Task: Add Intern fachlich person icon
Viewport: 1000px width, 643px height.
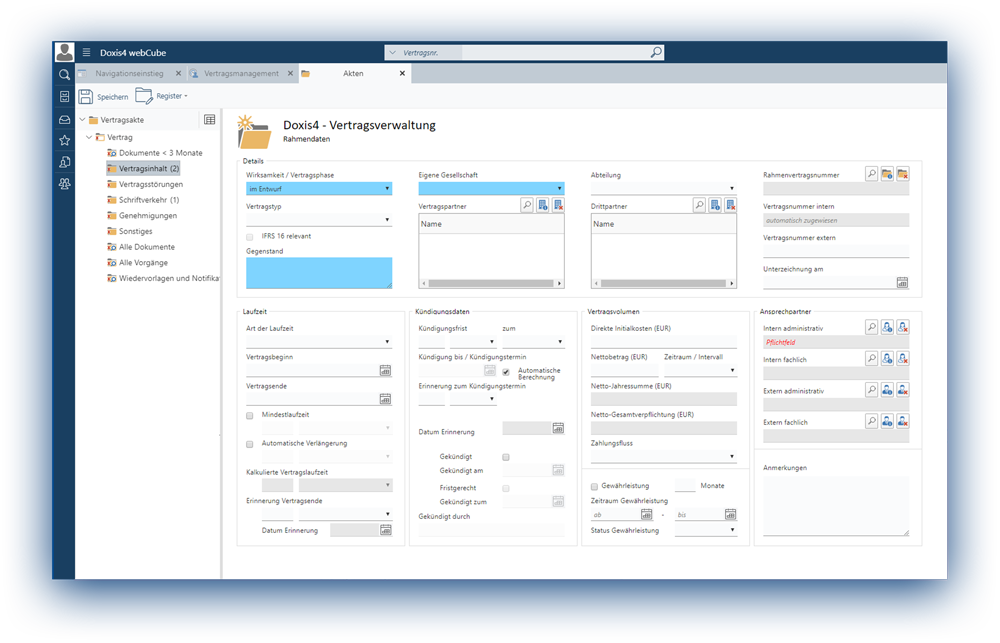Action: (887, 358)
